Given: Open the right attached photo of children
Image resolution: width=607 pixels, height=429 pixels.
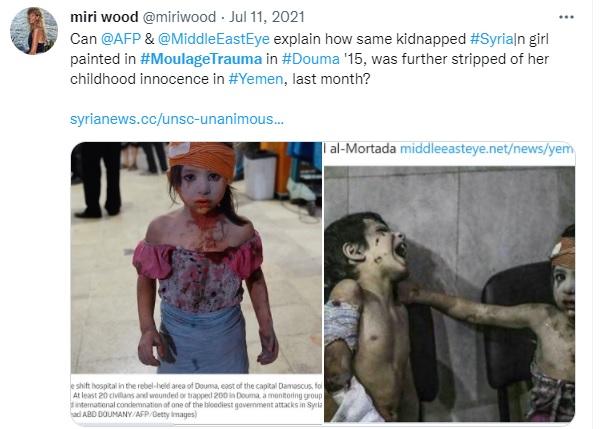Looking at the screenshot, I should tap(449, 294).
